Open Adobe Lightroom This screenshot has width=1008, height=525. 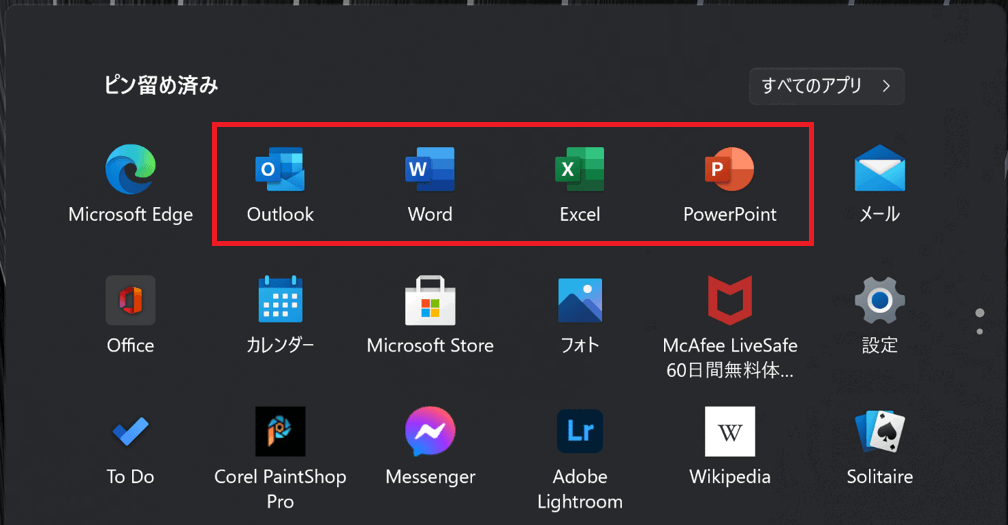(580, 431)
